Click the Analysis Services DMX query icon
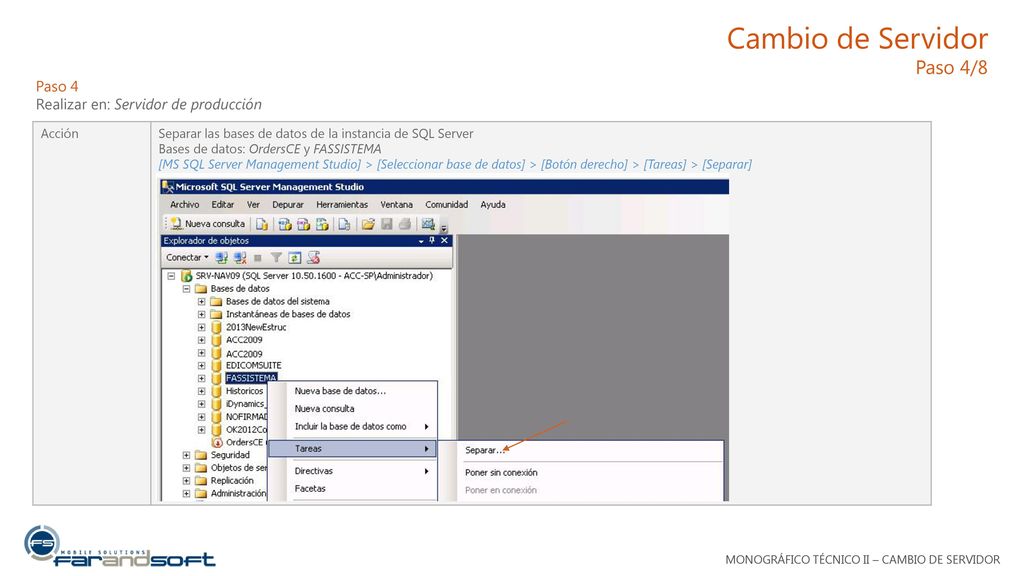The height and width of the screenshot is (576, 1024). point(303,224)
